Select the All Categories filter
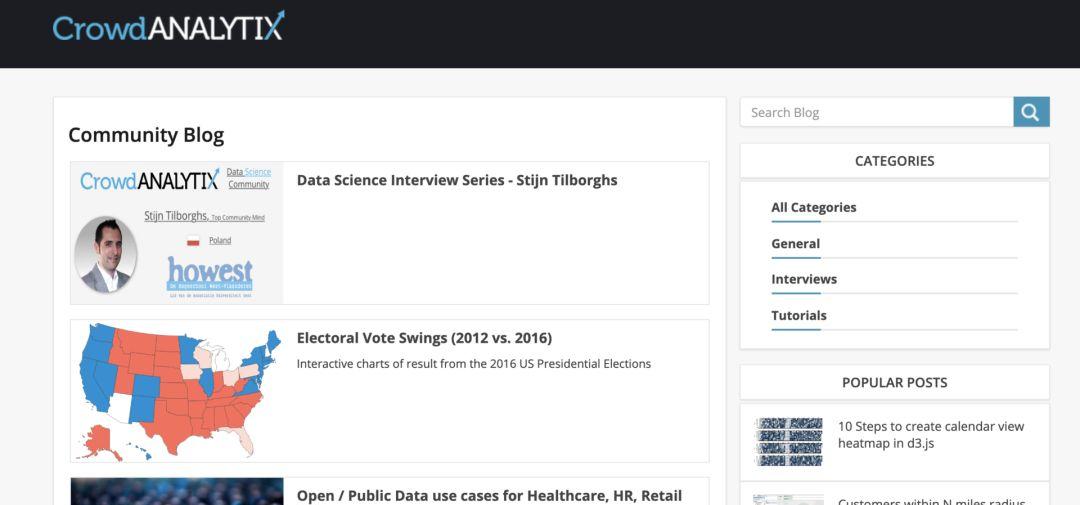Screen dimensions: 1080x505 (813, 207)
